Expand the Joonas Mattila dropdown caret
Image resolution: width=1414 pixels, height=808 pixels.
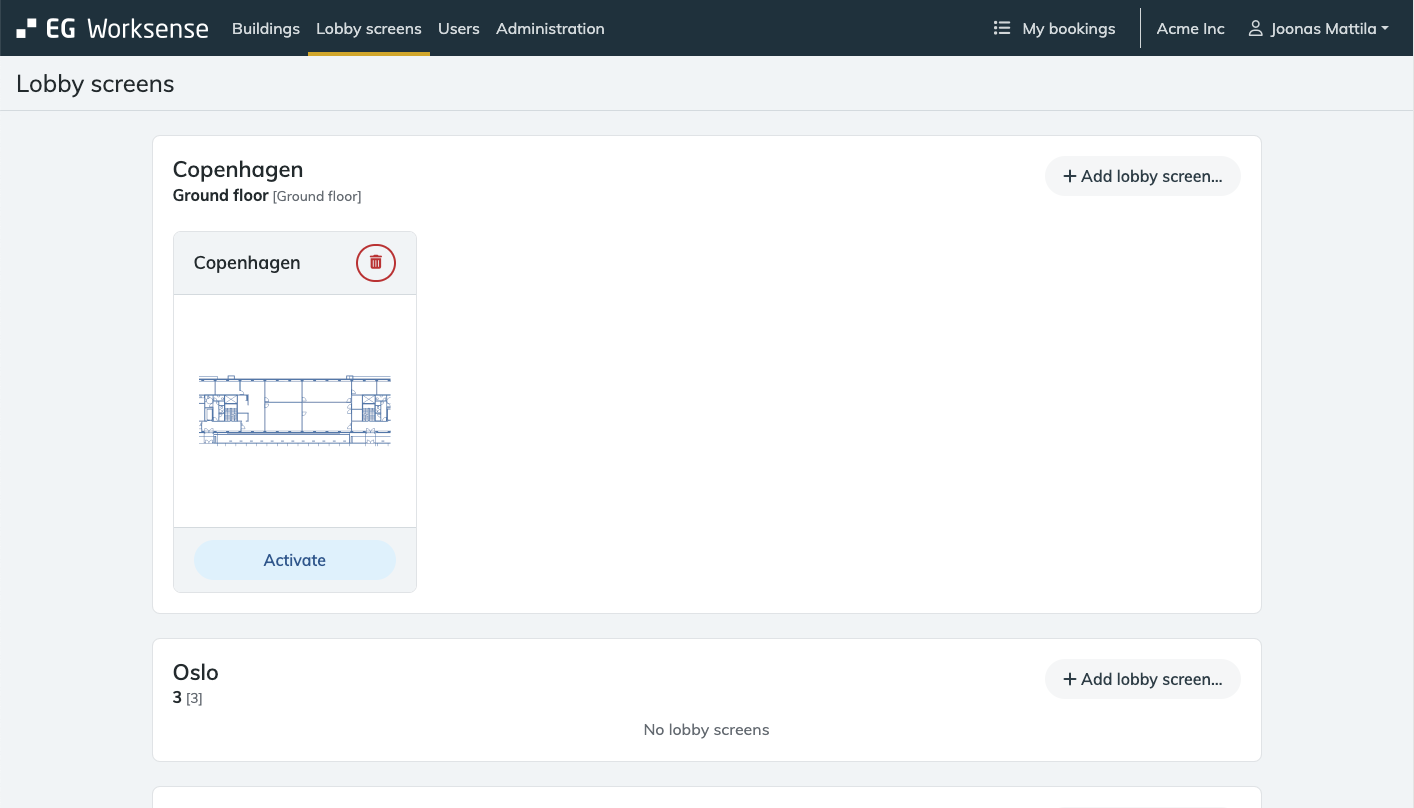coord(1385,29)
